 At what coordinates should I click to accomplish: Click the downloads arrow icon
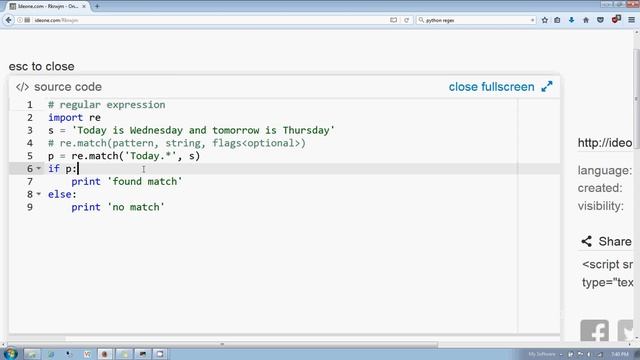(571, 20)
